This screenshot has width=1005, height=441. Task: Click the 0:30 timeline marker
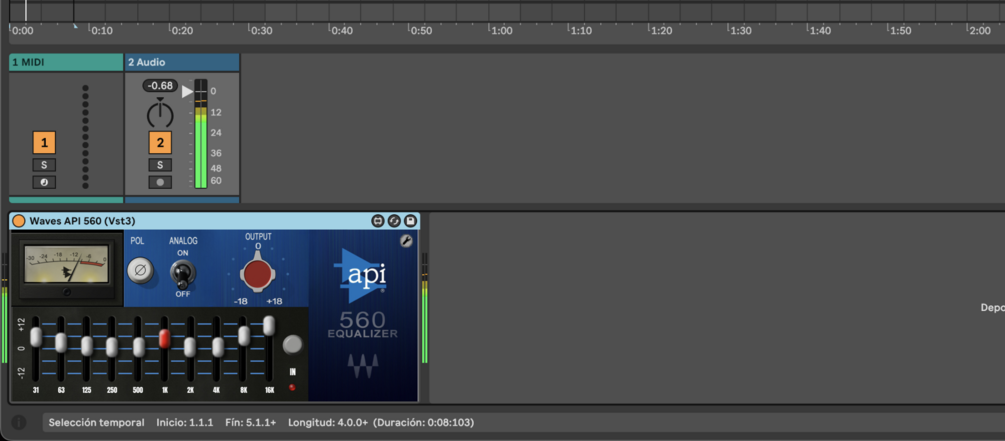[x=262, y=31]
